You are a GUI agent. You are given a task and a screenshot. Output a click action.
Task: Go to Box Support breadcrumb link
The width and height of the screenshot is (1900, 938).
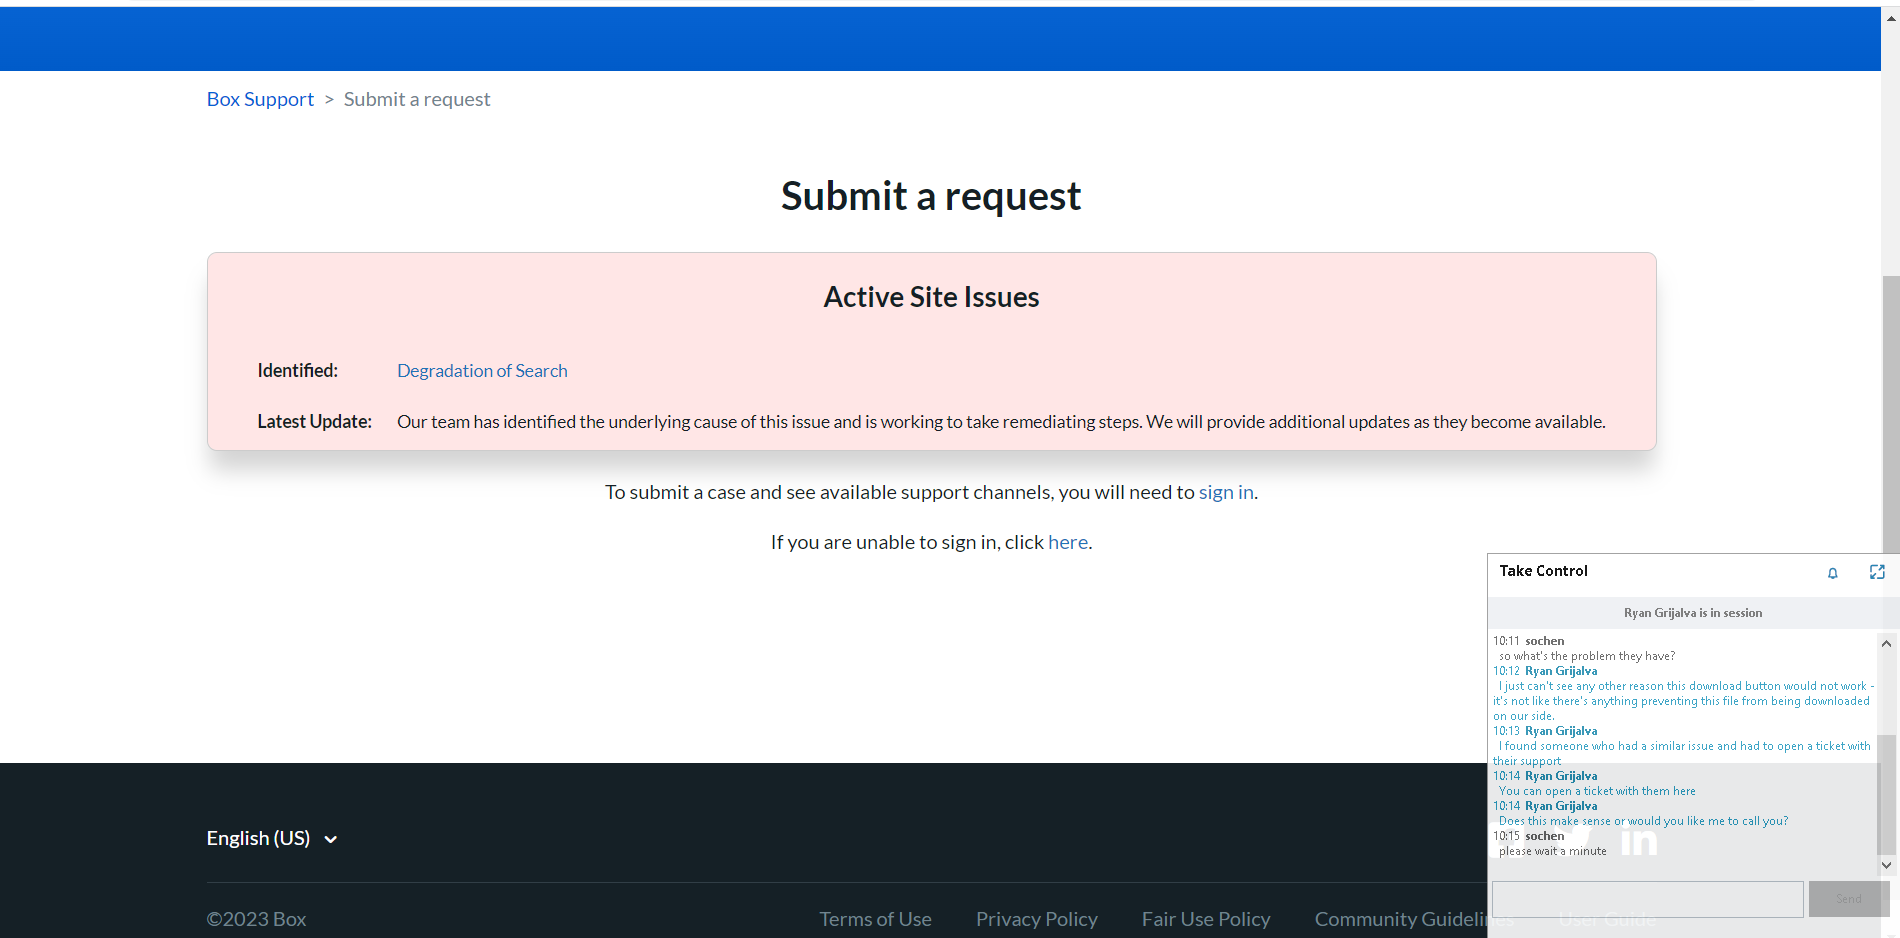260,99
